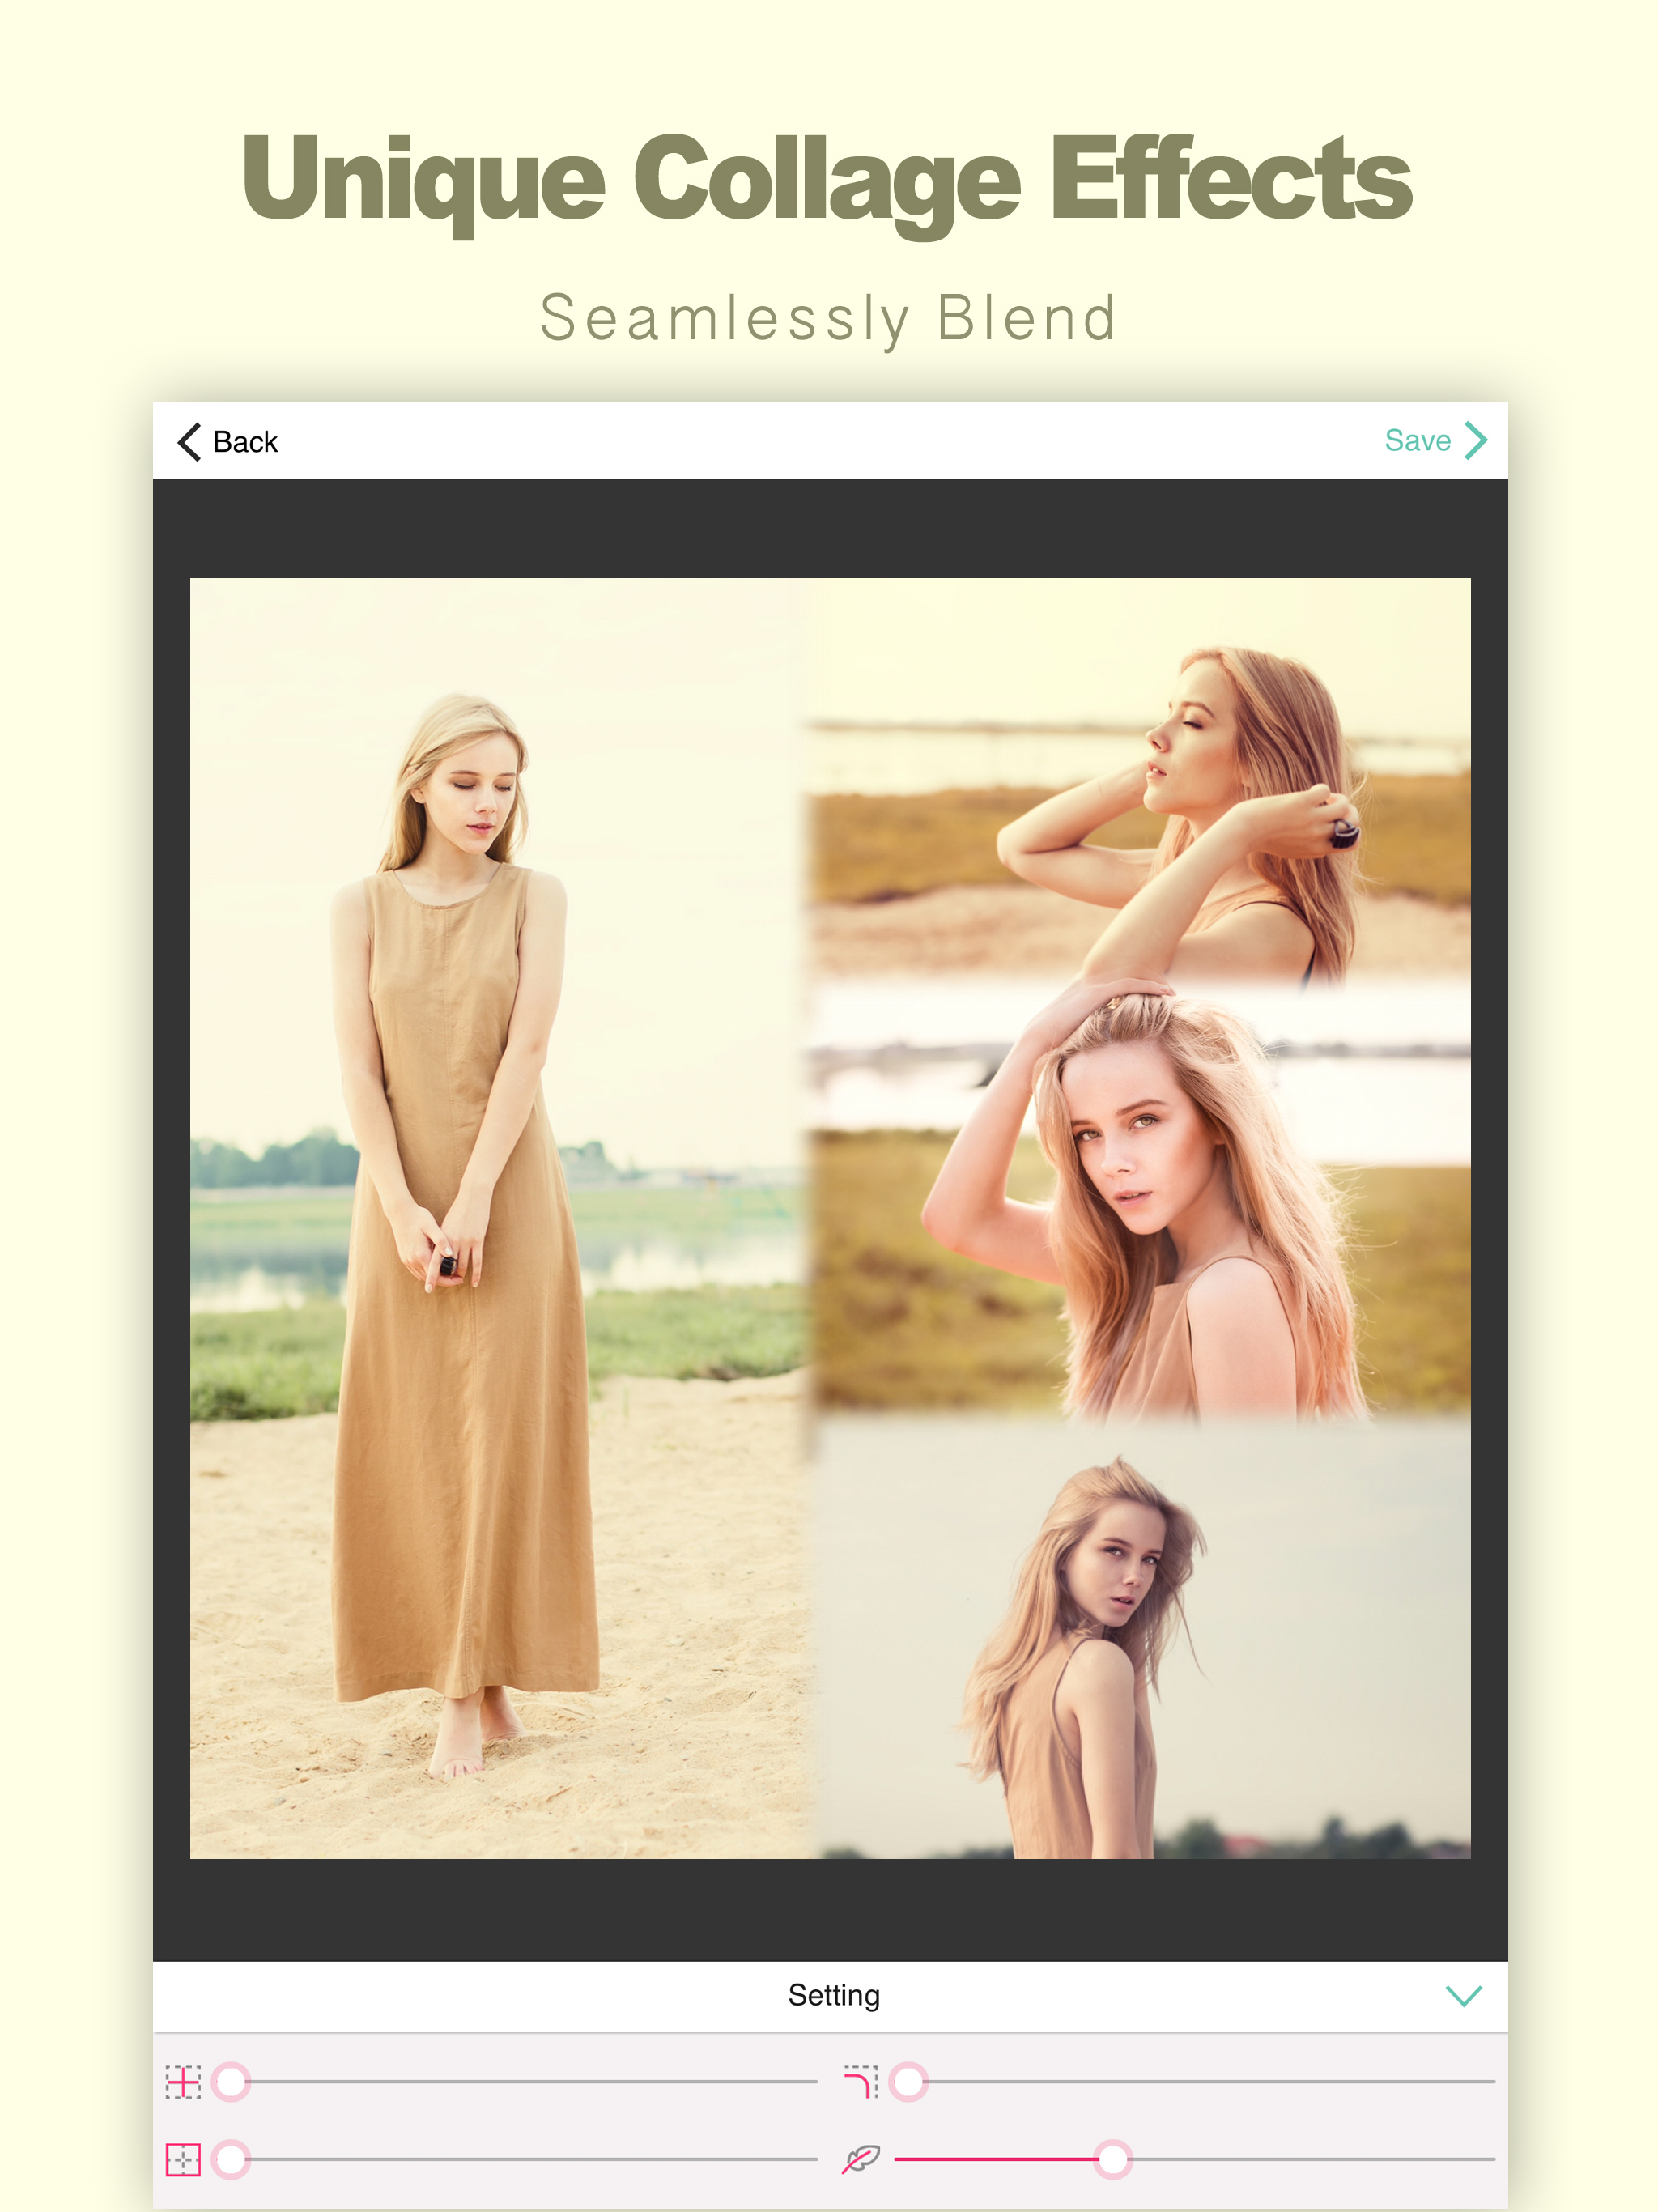1658x2212 pixels.
Task: Click the corner radius icon
Action: (x=860, y=2082)
